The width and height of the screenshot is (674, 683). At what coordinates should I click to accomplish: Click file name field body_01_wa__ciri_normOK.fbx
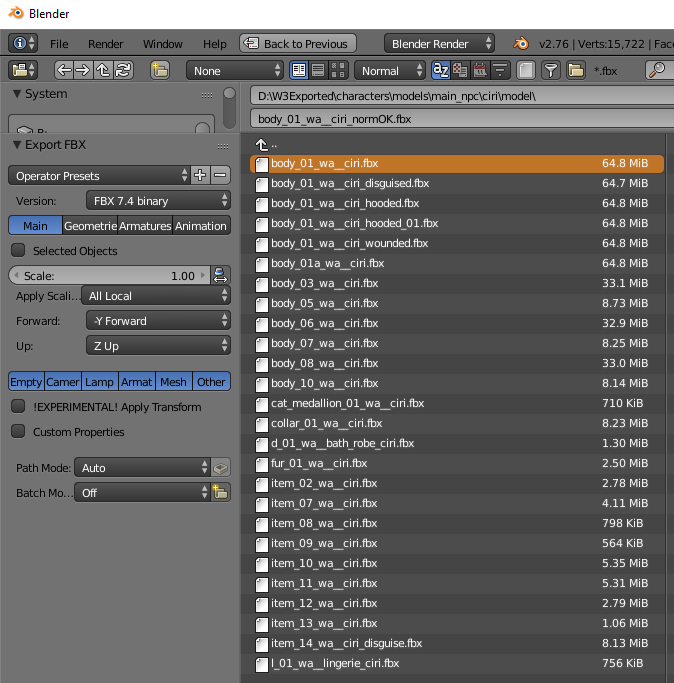coord(462,118)
